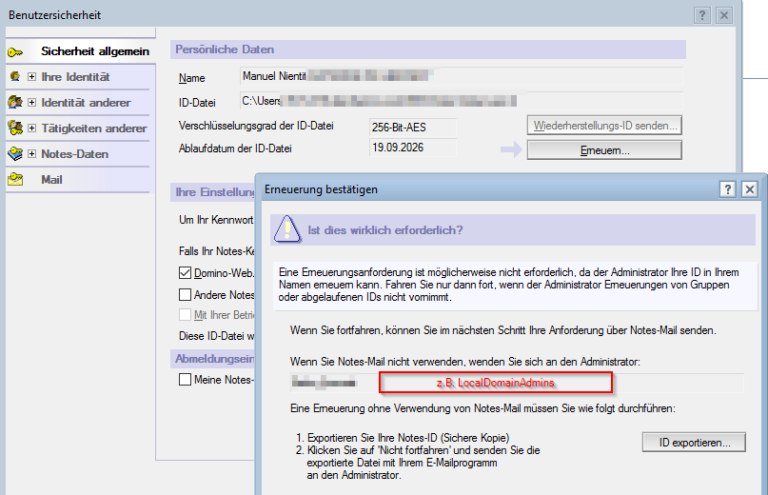Image resolution: width=768 pixels, height=495 pixels.
Task: Click the 256-Bit-AES encryption value
Action: pyautogui.click(x=412, y=127)
